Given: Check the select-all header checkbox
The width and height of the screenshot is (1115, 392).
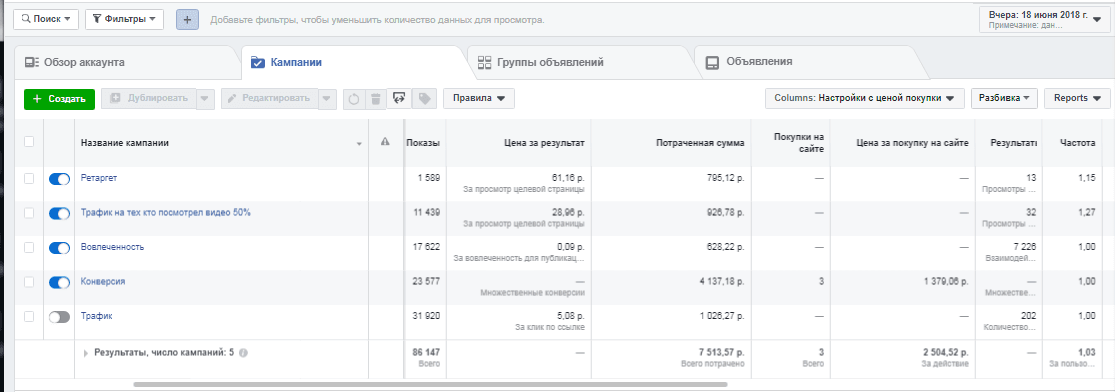Looking at the screenshot, I should pos(29,142).
